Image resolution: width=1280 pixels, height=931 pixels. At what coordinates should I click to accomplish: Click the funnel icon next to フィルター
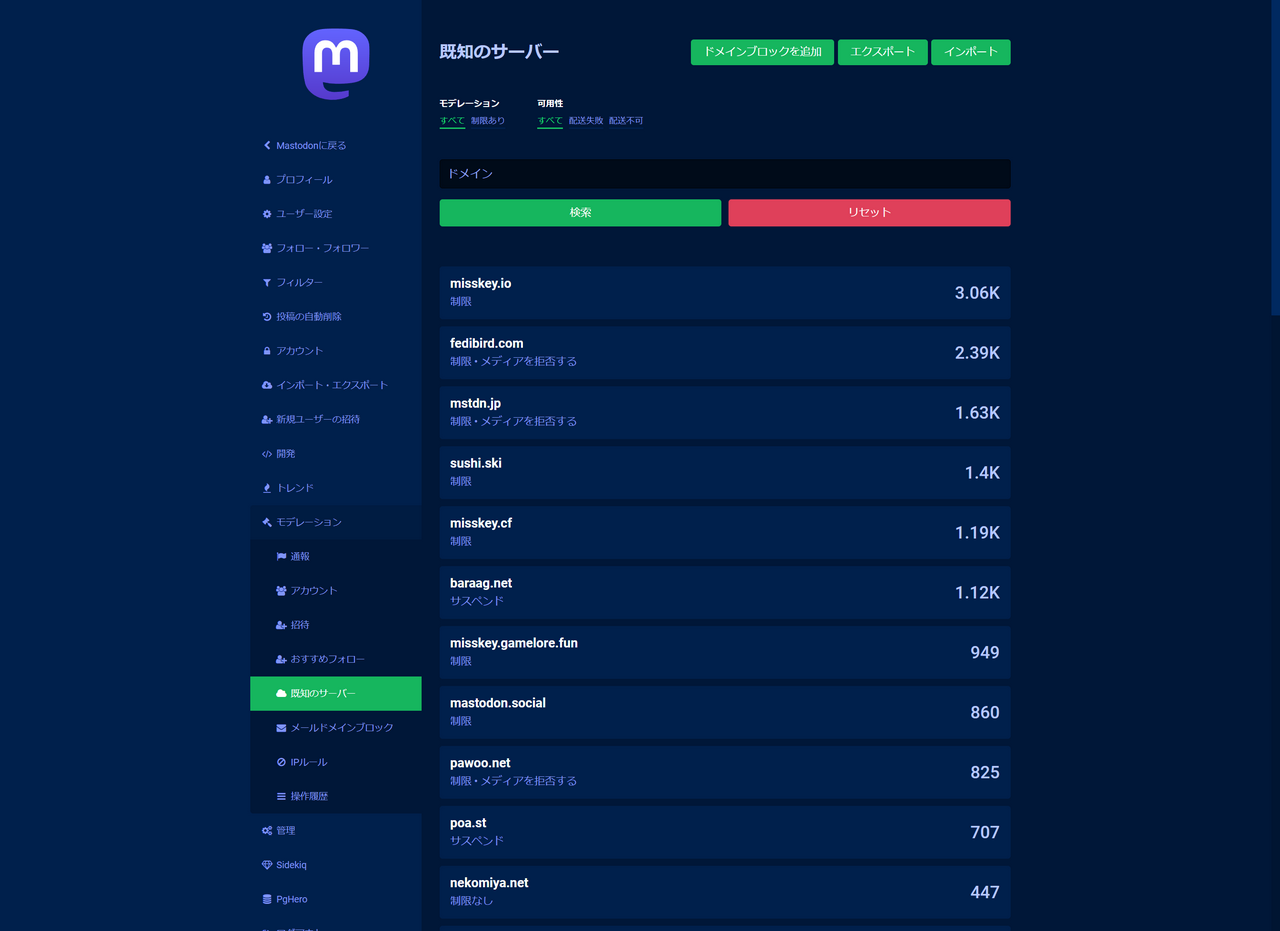click(x=267, y=283)
